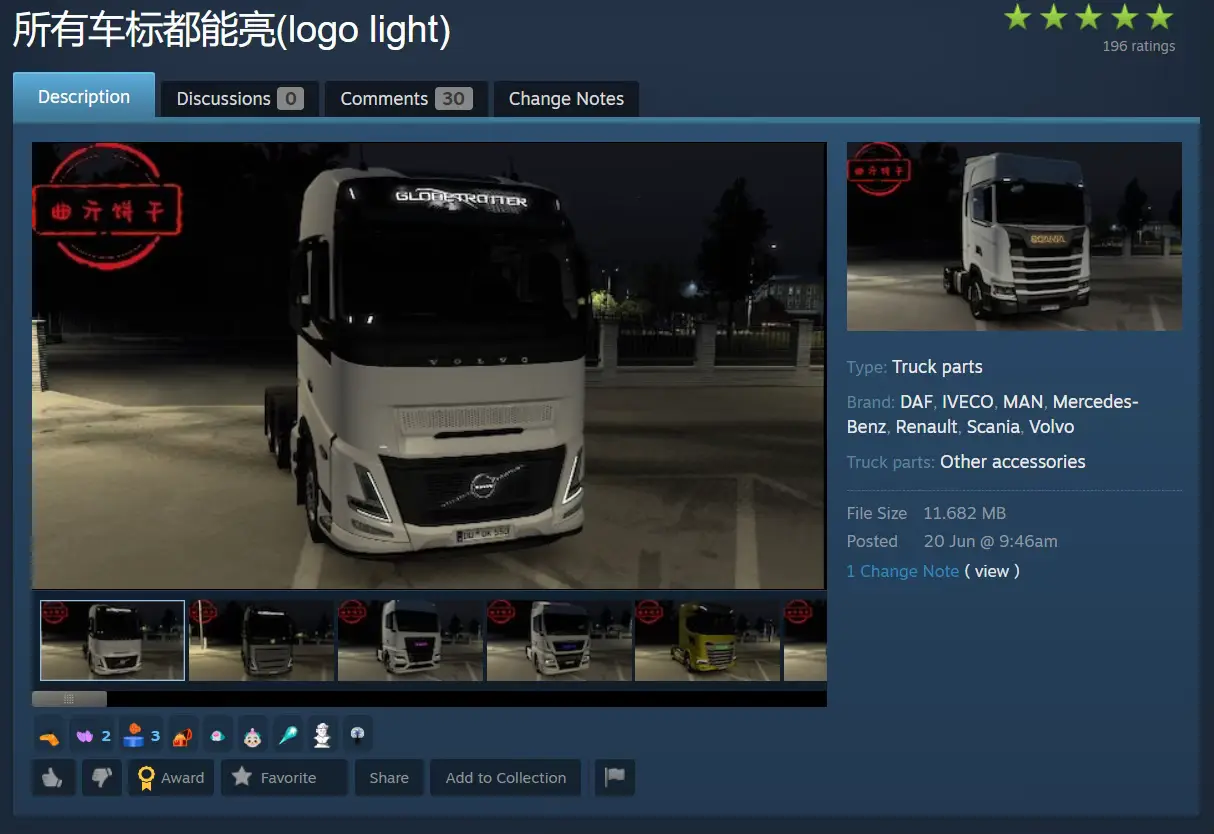Click the teal comet award reaction

287,736
